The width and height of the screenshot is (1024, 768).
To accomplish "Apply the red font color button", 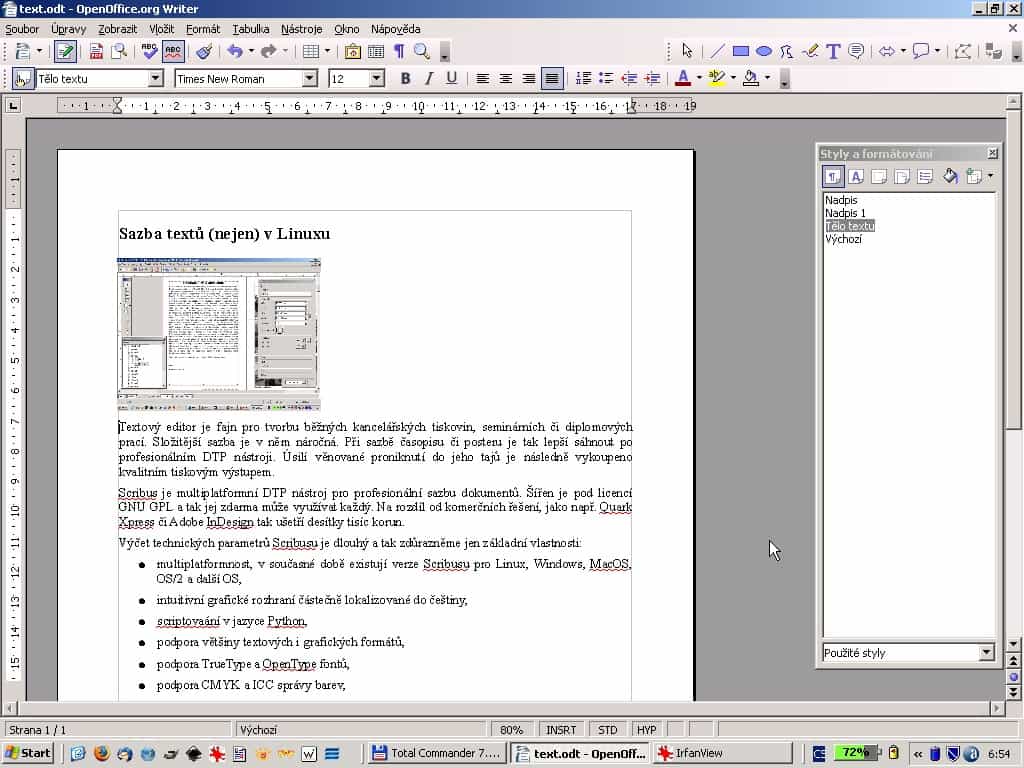I will pos(683,79).
